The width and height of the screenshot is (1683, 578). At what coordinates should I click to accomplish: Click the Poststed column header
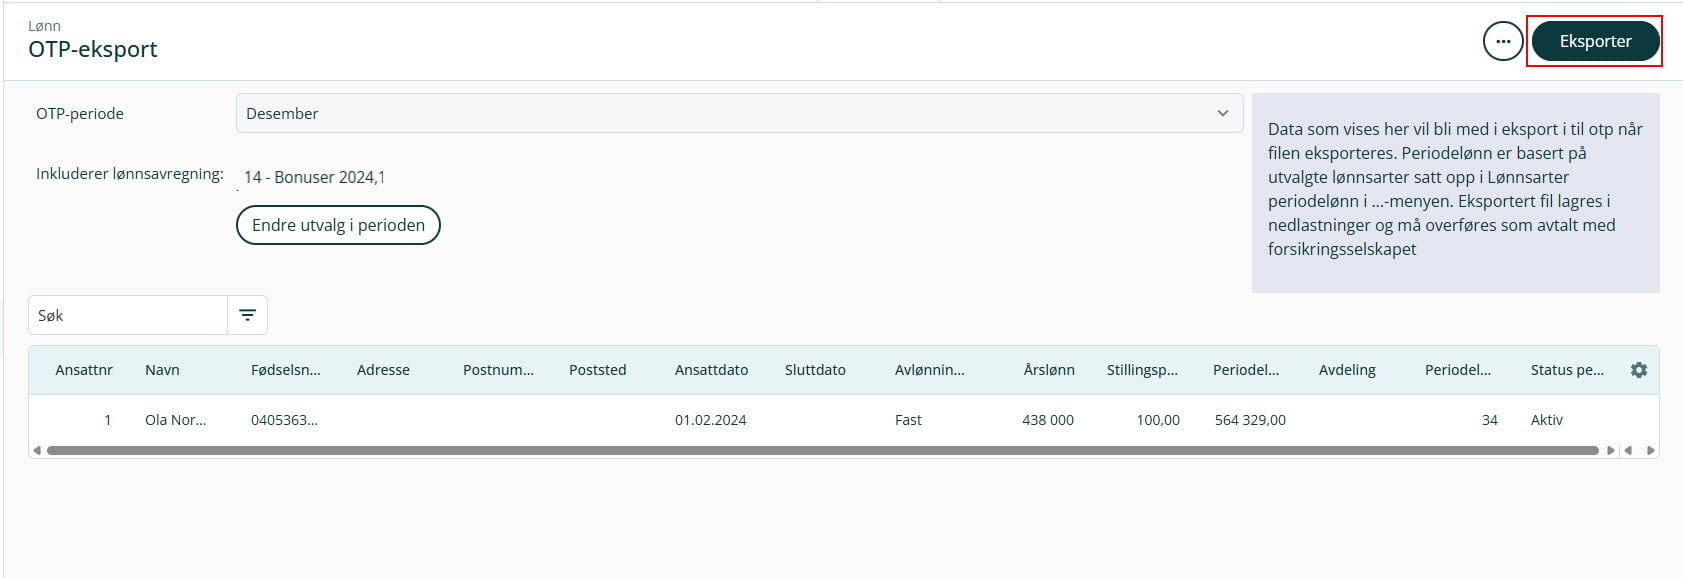point(597,370)
